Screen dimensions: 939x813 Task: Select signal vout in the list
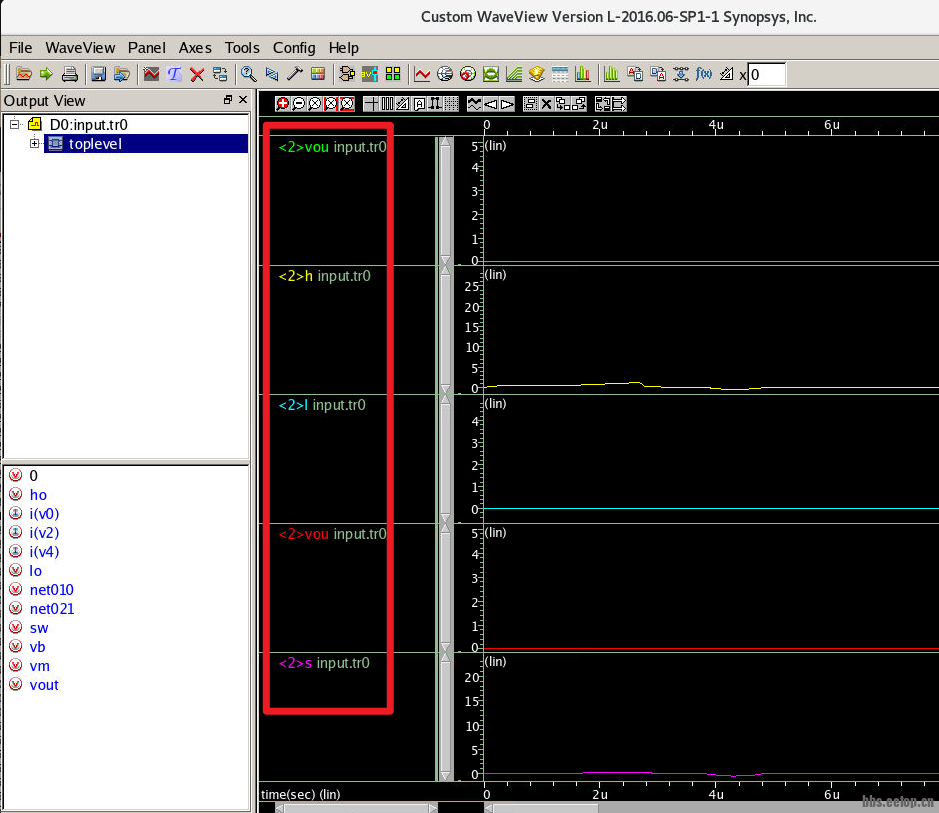click(44, 685)
